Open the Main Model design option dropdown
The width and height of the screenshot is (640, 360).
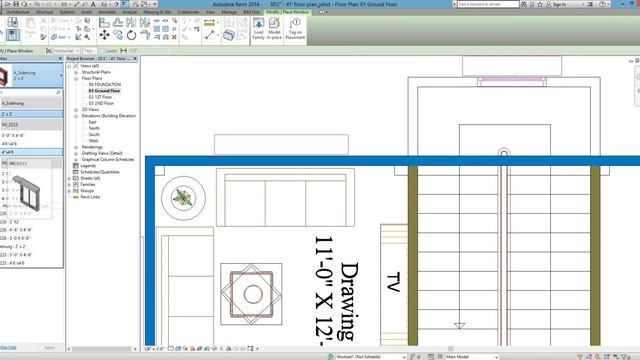[x=496, y=357]
